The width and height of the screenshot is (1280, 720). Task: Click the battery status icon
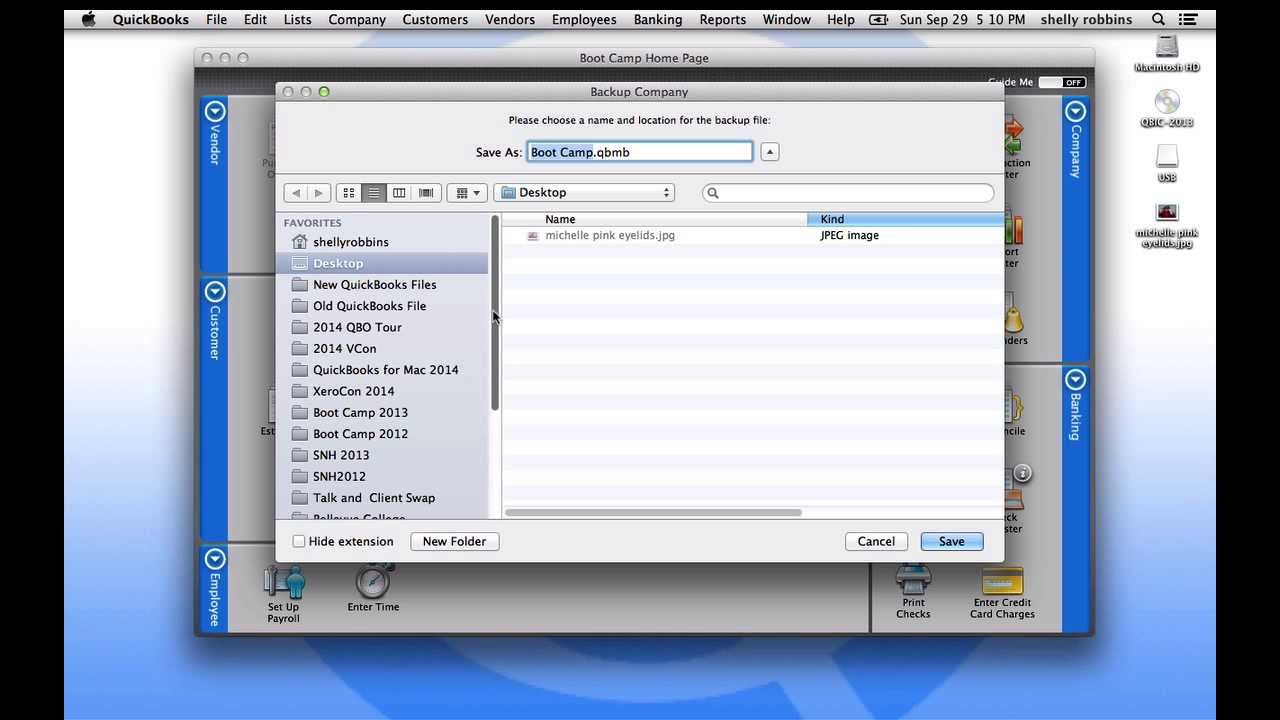[x=879, y=19]
